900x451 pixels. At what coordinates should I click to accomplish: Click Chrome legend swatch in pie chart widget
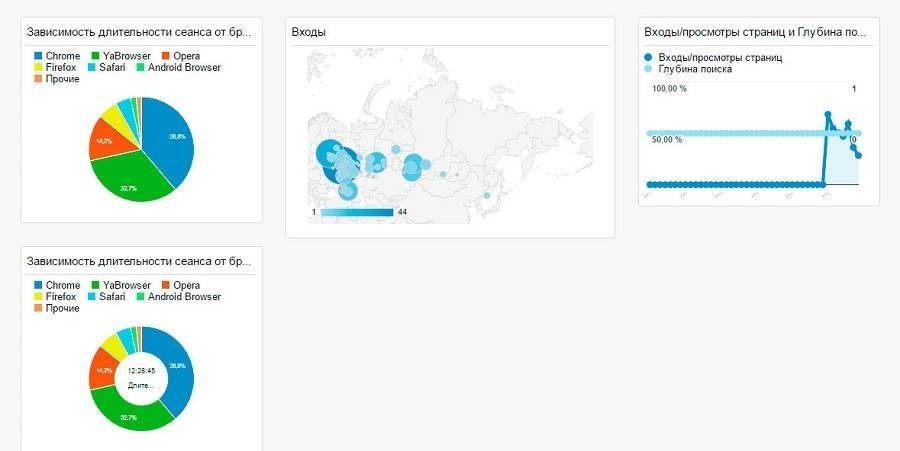click(38, 56)
